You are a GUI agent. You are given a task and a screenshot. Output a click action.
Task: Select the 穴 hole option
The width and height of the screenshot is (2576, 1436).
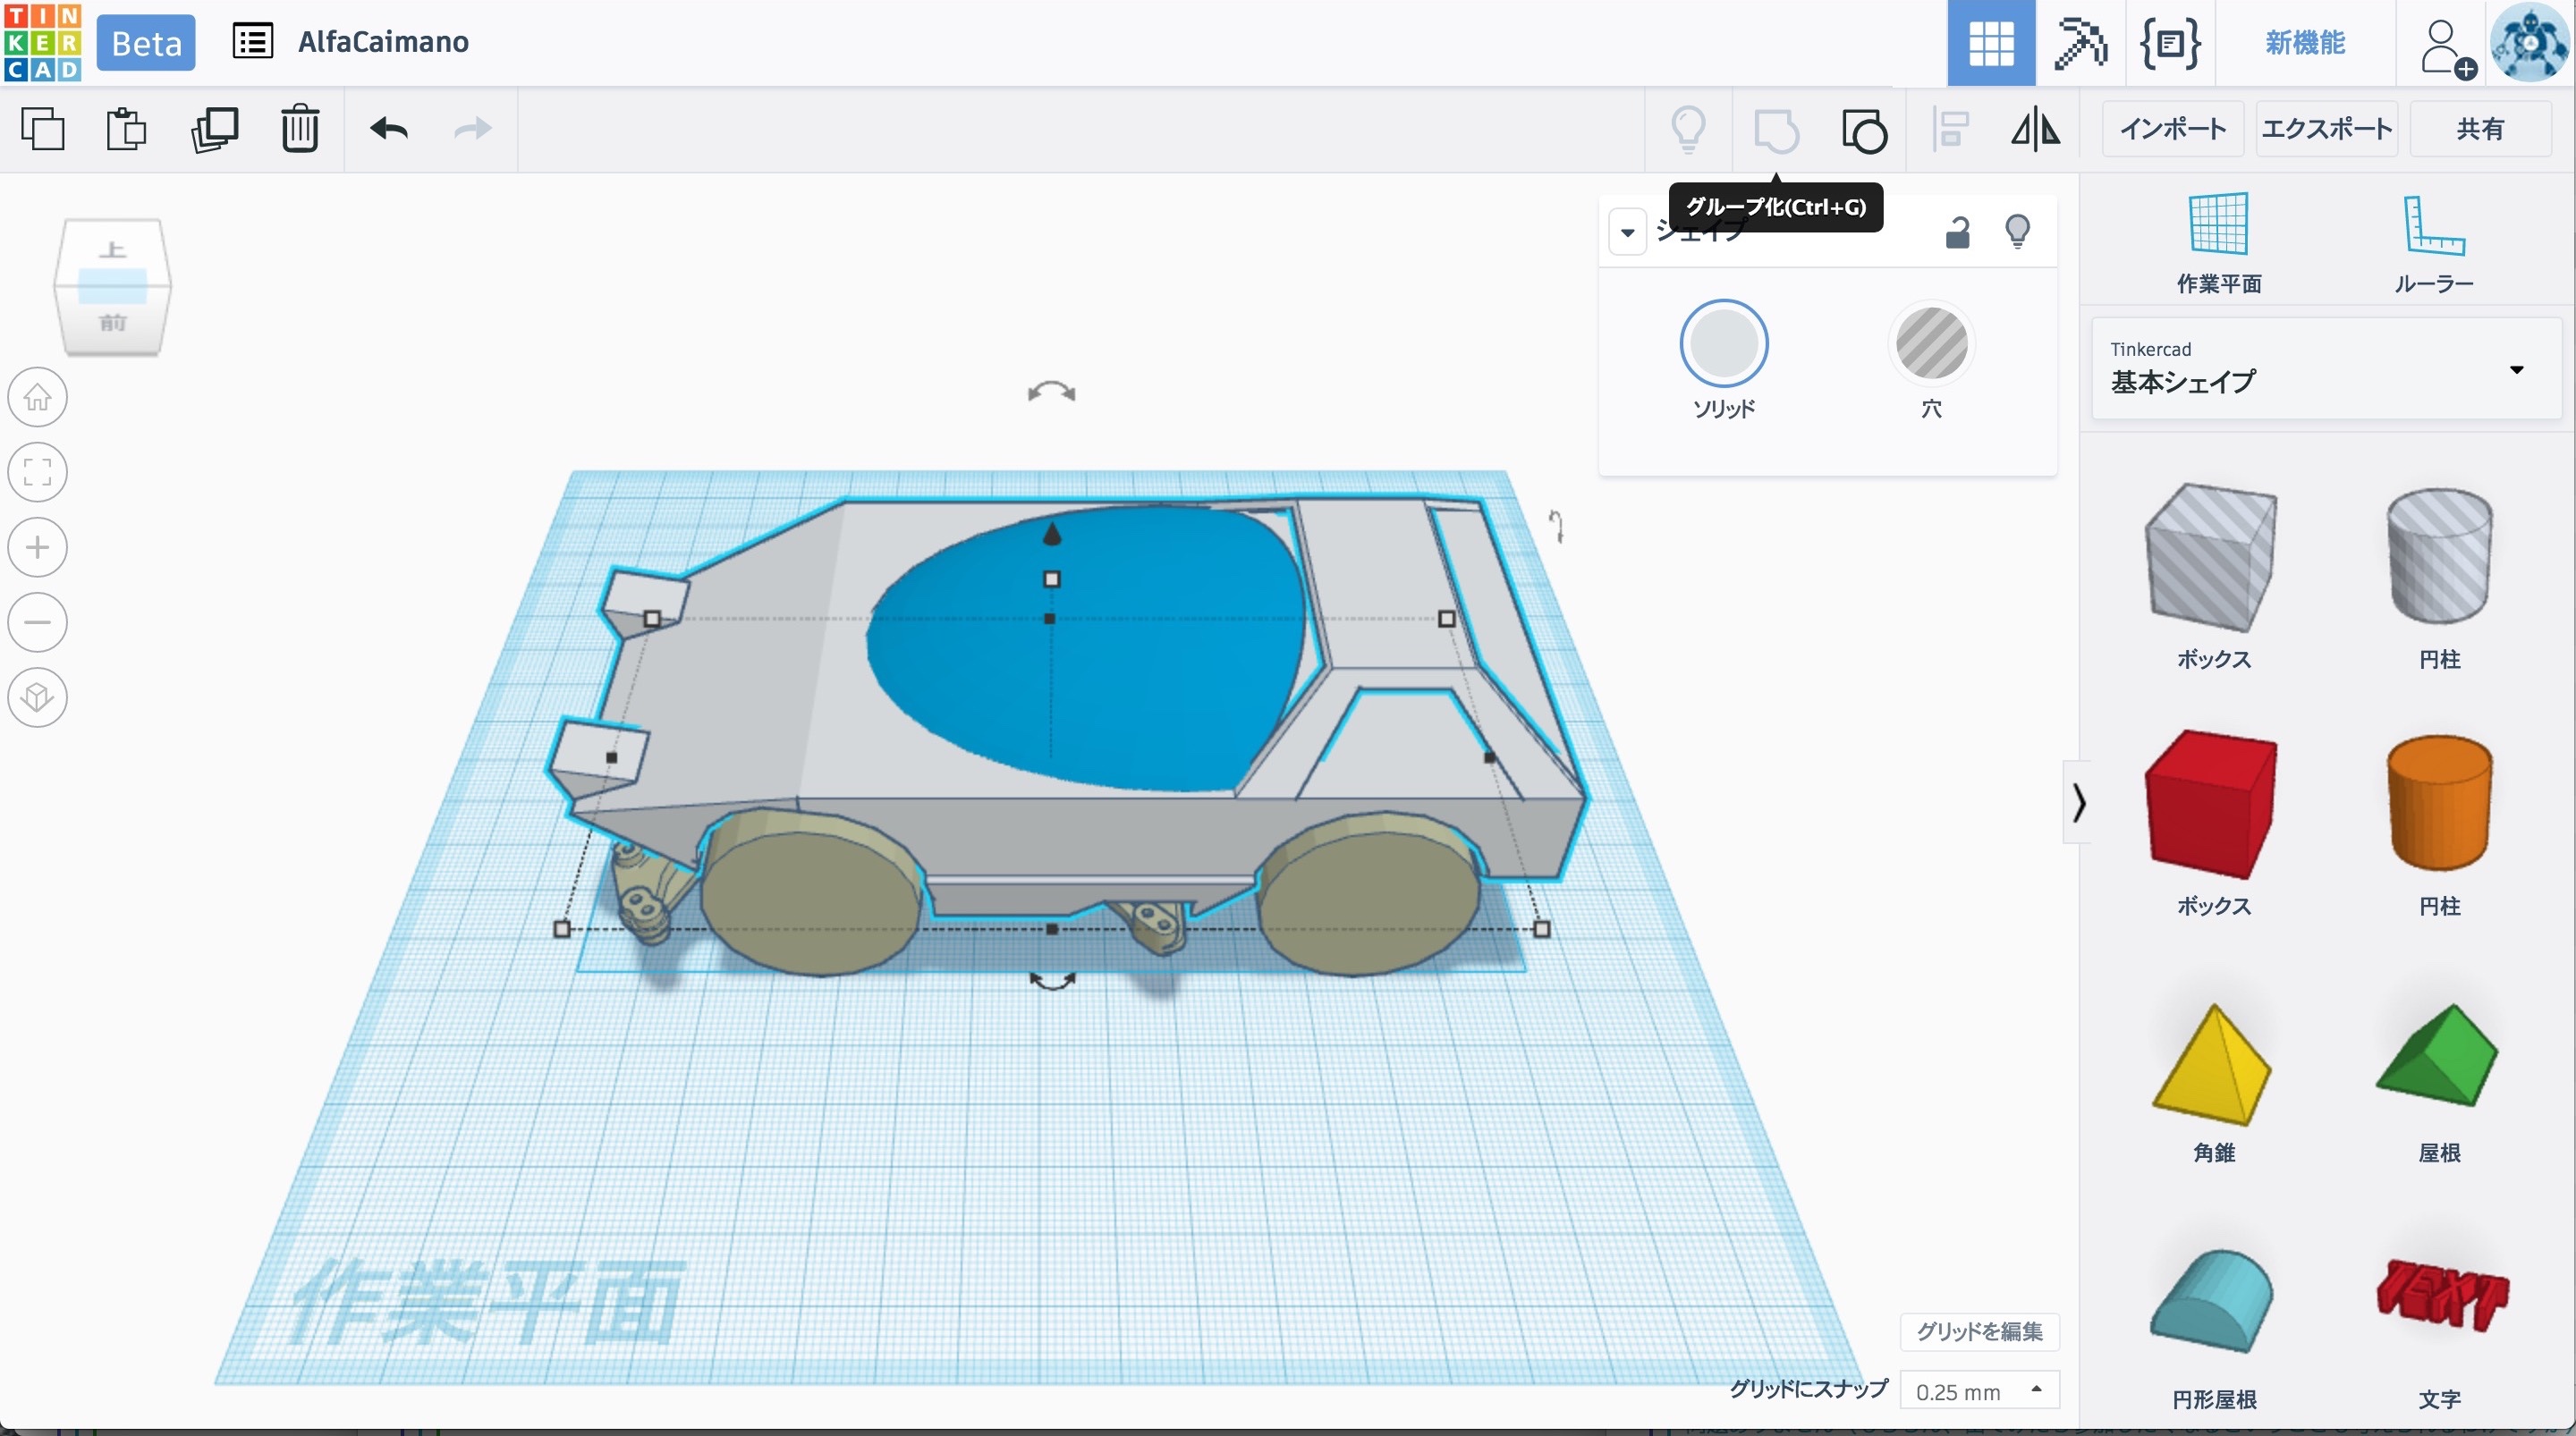coord(1931,343)
